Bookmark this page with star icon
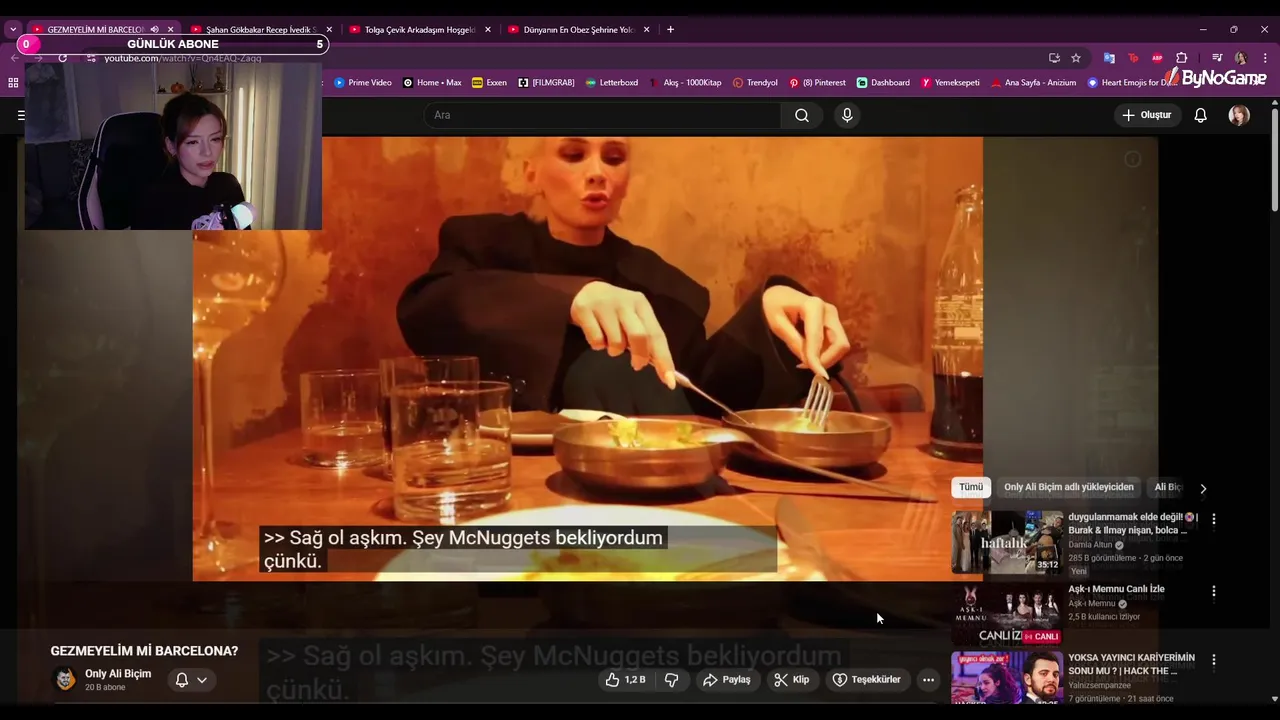This screenshot has width=1280, height=720. (x=1076, y=58)
